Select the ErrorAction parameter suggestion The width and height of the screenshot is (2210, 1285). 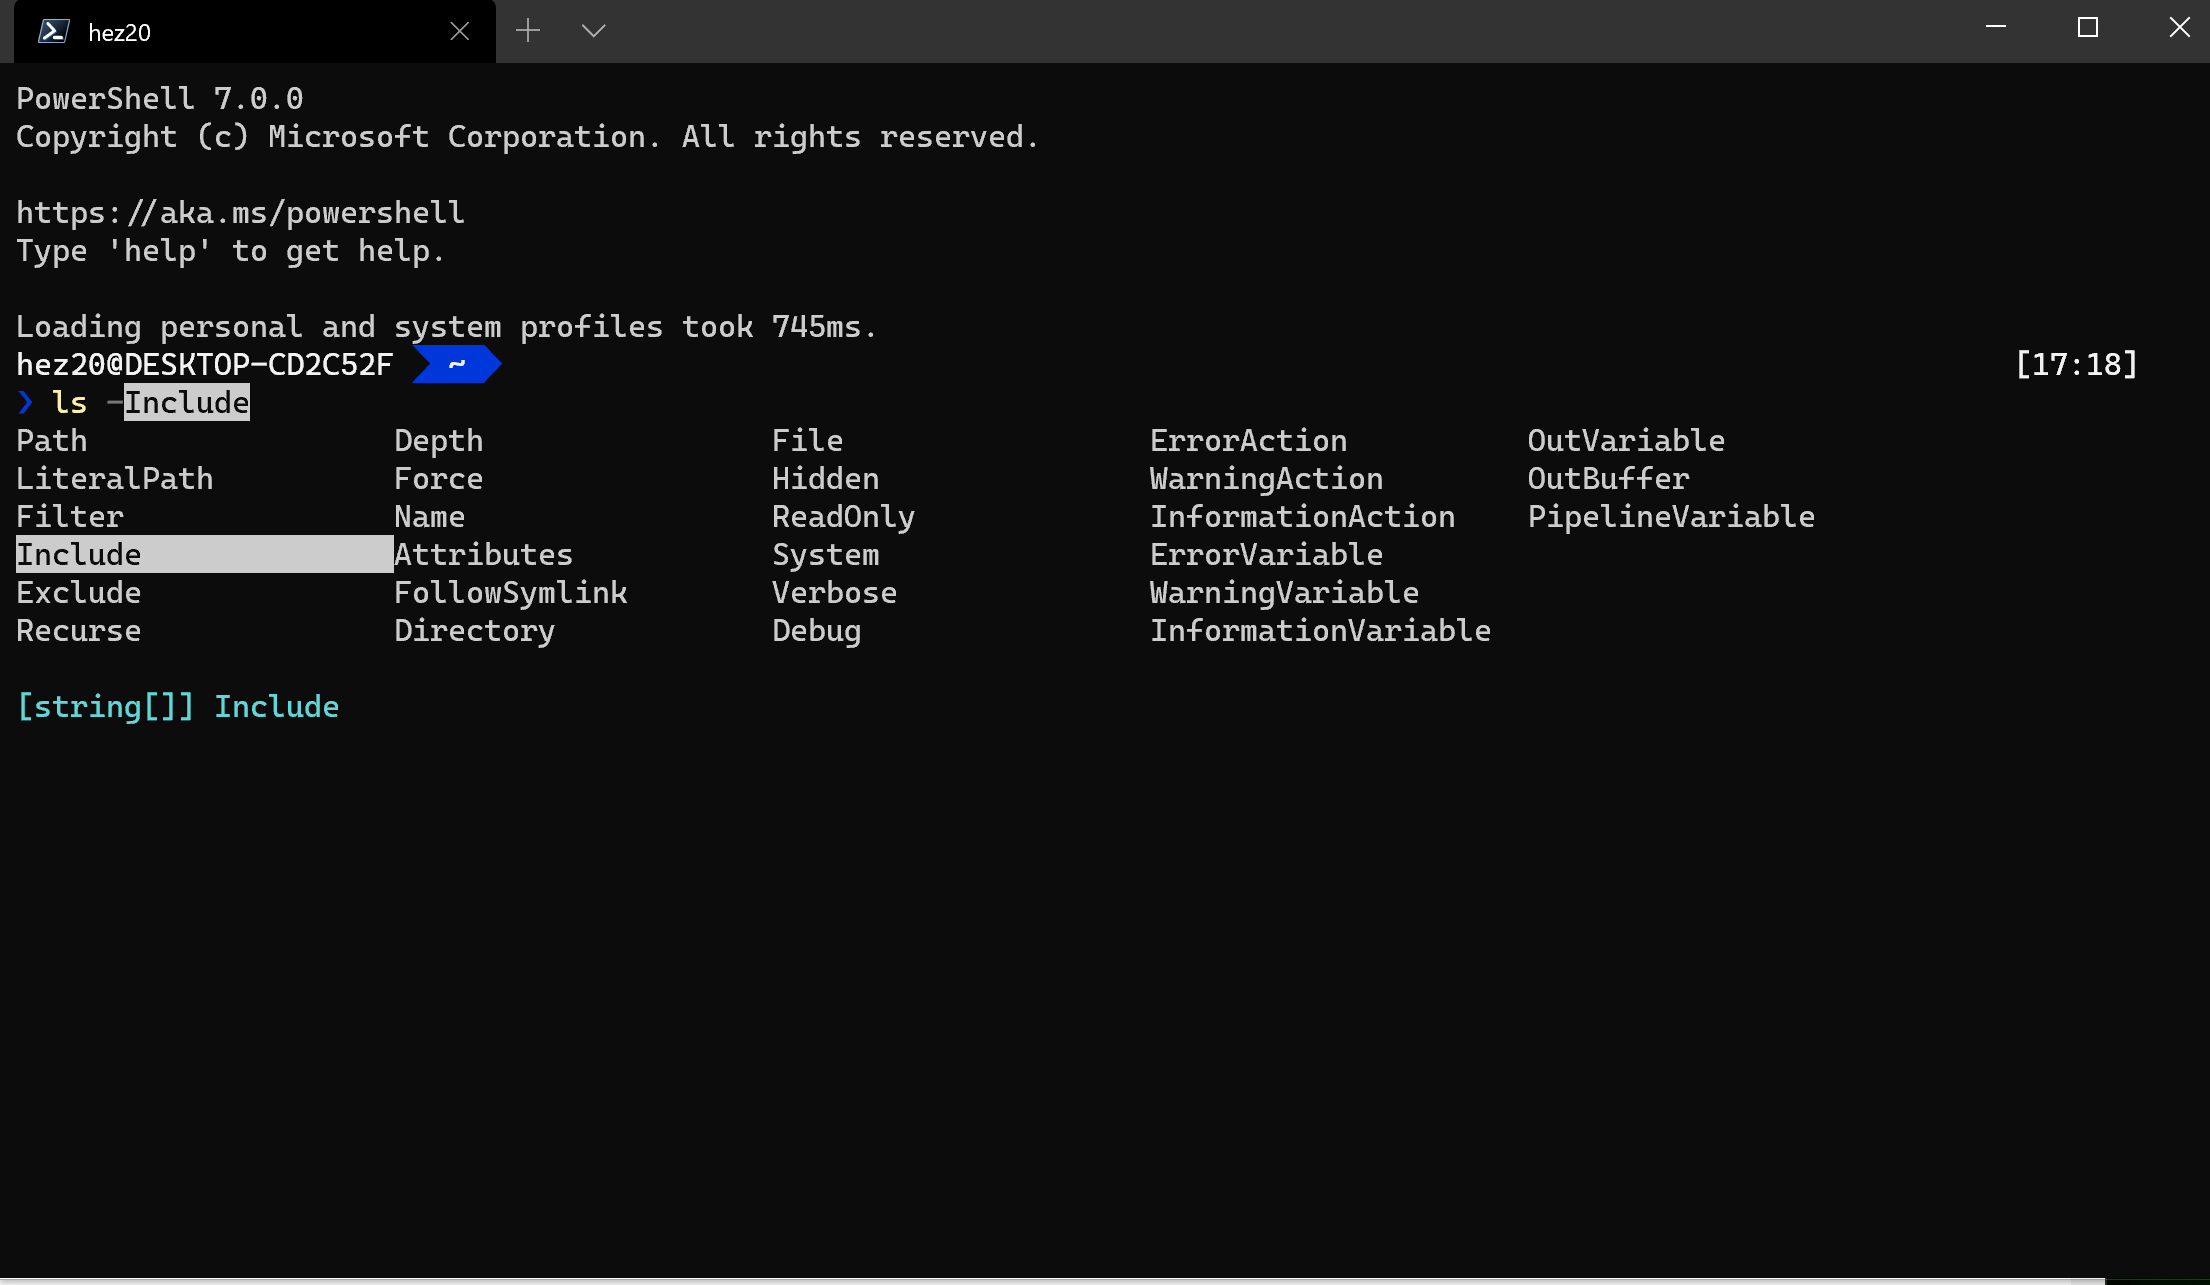pos(1248,440)
